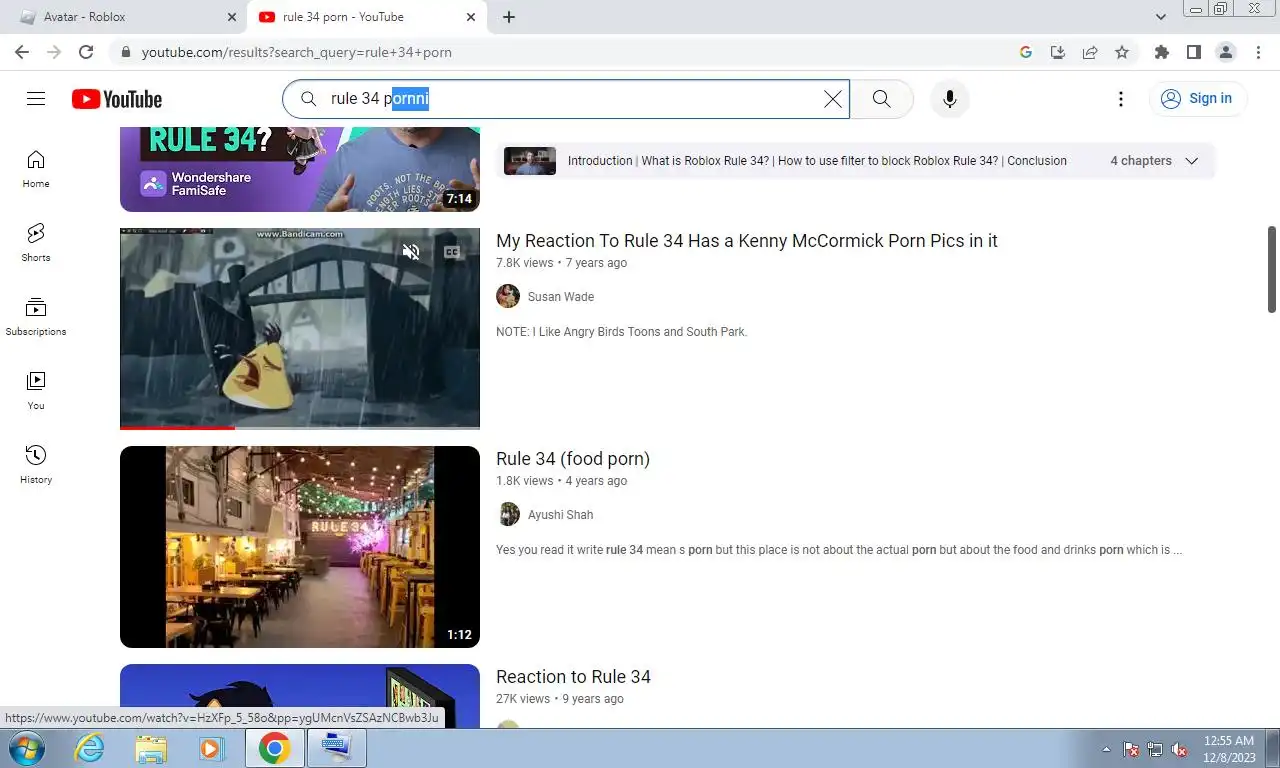This screenshot has width=1280, height=768.
Task: Open a new browser tab
Action: pyautogui.click(x=509, y=17)
